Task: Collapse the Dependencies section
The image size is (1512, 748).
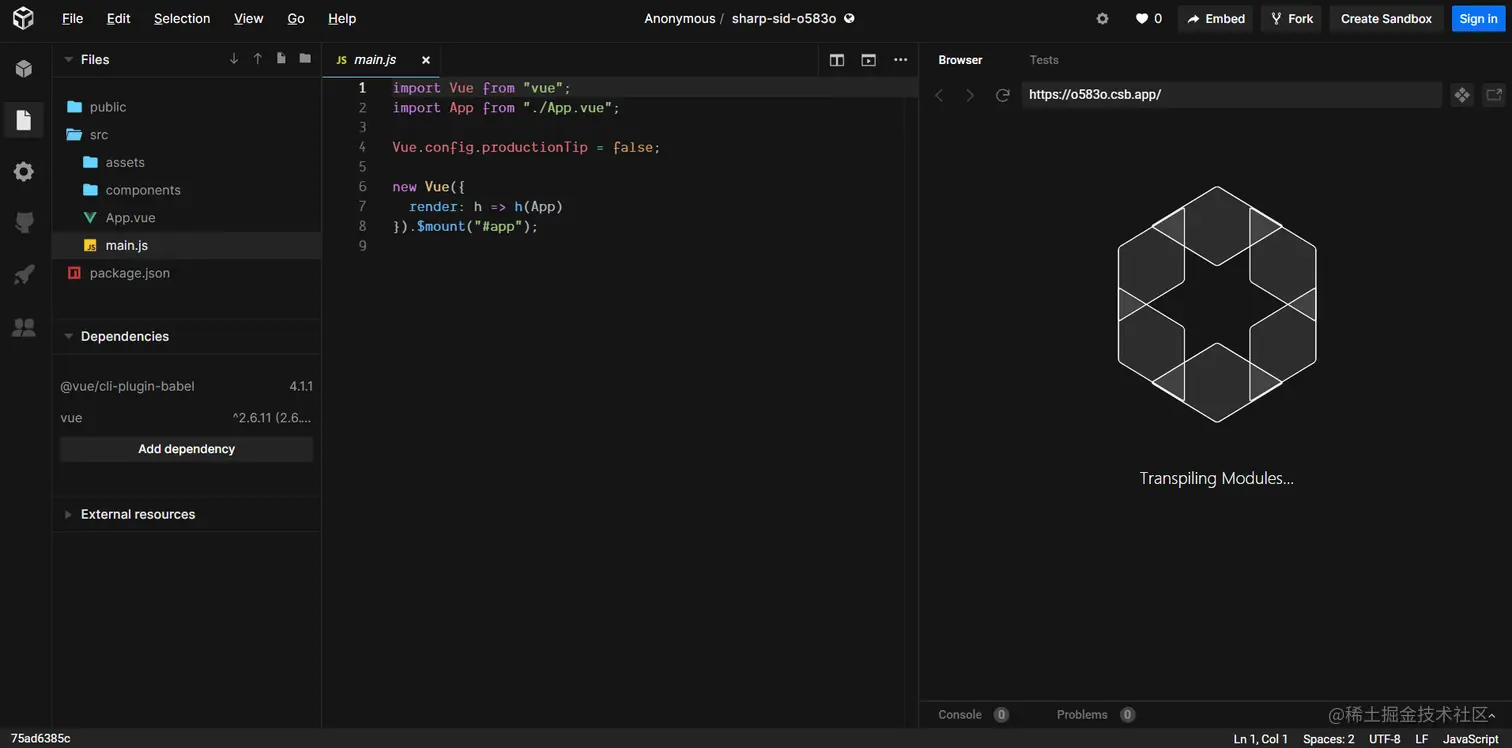Action: (x=68, y=336)
